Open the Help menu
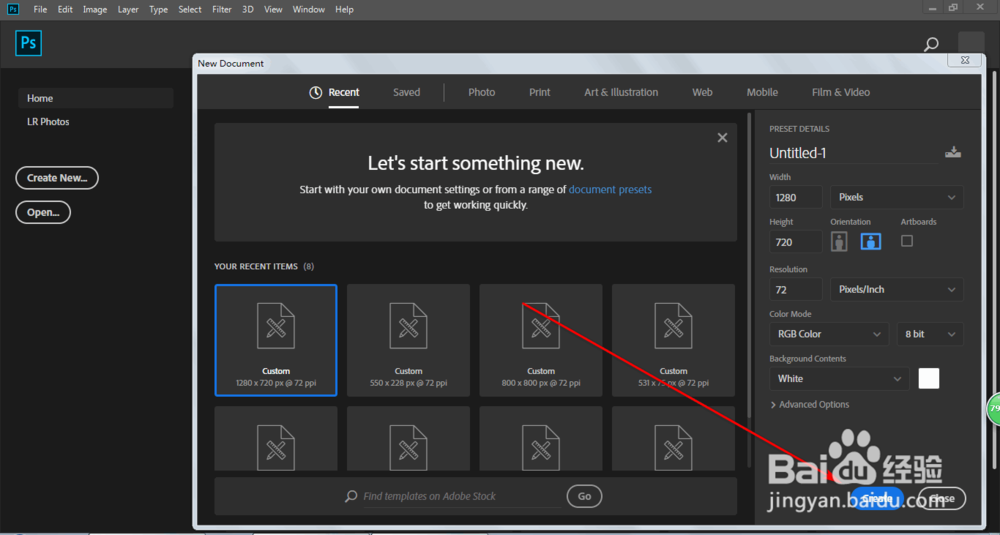 [344, 10]
